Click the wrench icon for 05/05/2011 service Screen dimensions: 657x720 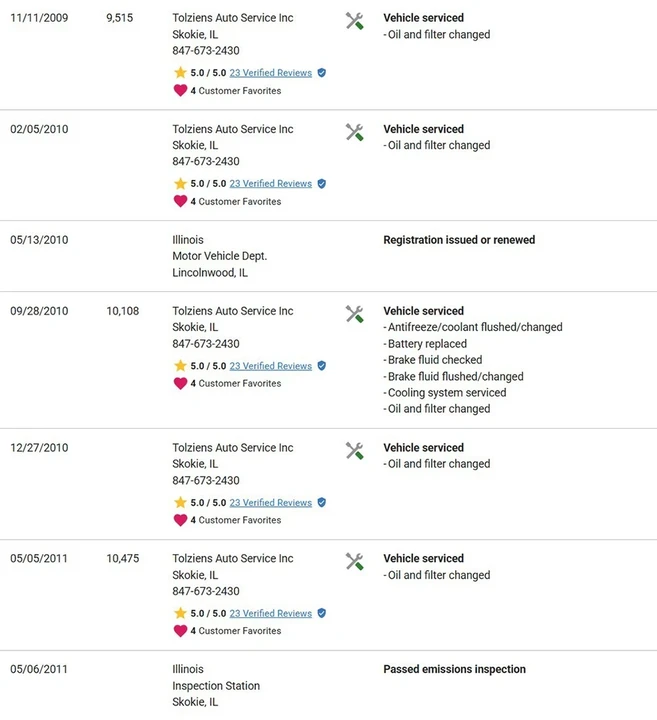[x=354, y=562]
